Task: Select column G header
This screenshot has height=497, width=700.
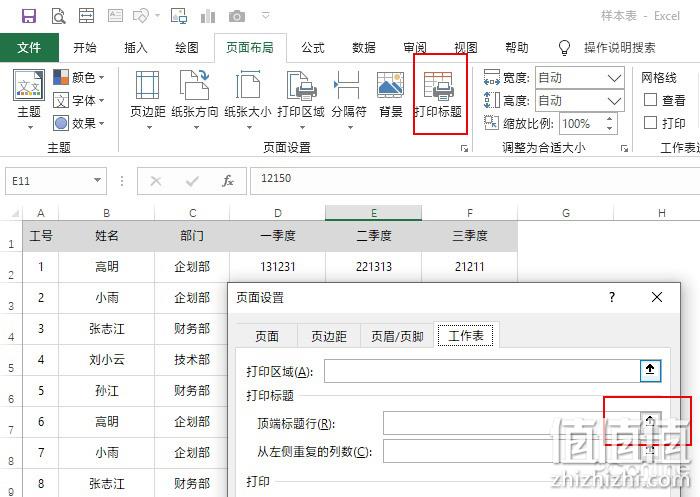Action: click(566, 213)
